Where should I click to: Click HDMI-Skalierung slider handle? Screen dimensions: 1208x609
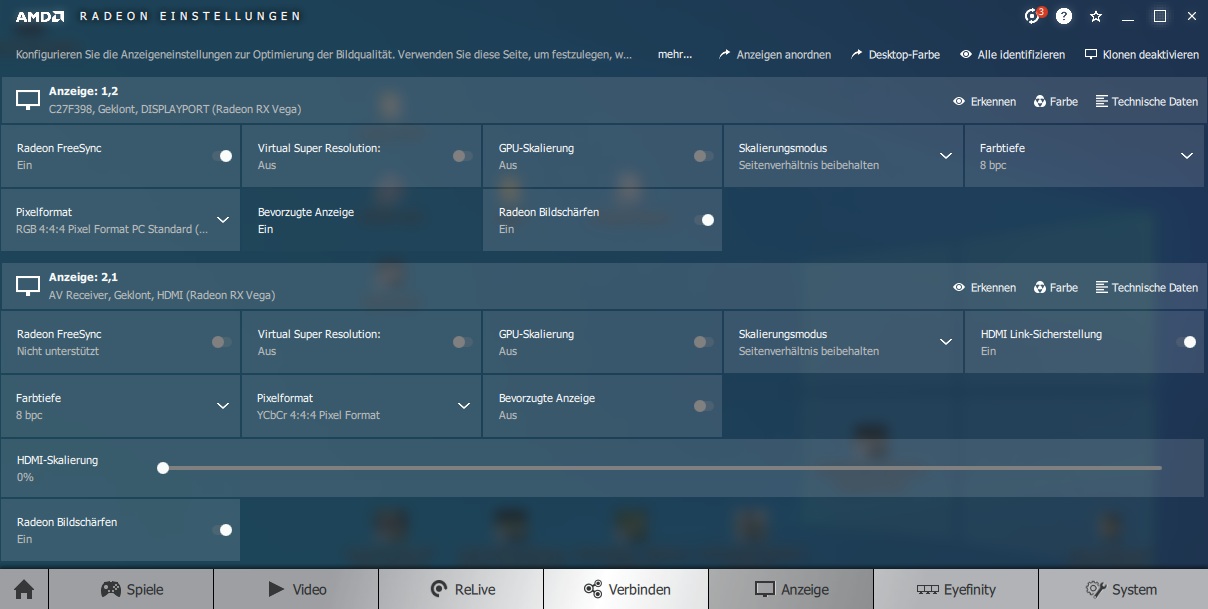(163, 467)
